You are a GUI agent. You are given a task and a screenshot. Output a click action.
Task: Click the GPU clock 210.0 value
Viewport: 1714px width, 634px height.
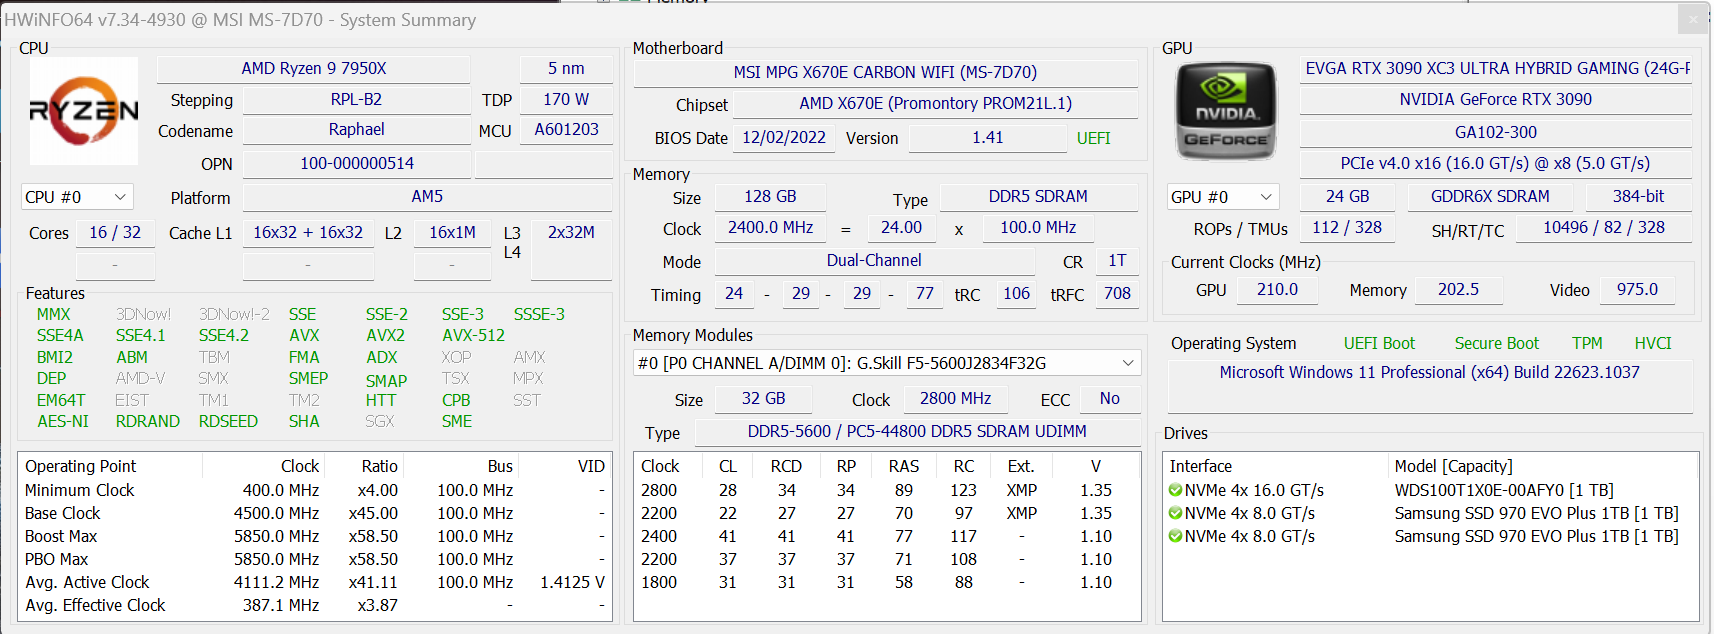(x=1277, y=290)
